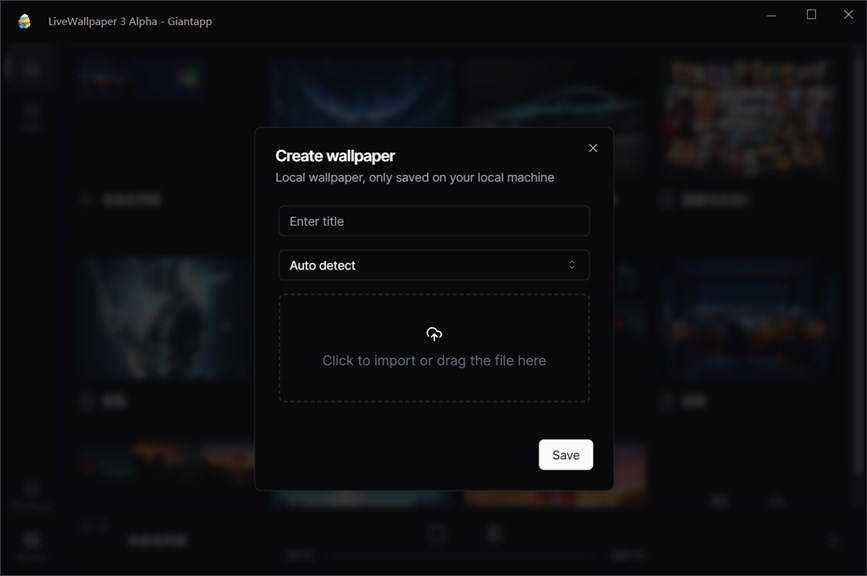Image resolution: width=867 pixels, height=576 pixels.
Task: Select the blue glowing arc wallpaper thumbnail
Action: coord(362,93)
